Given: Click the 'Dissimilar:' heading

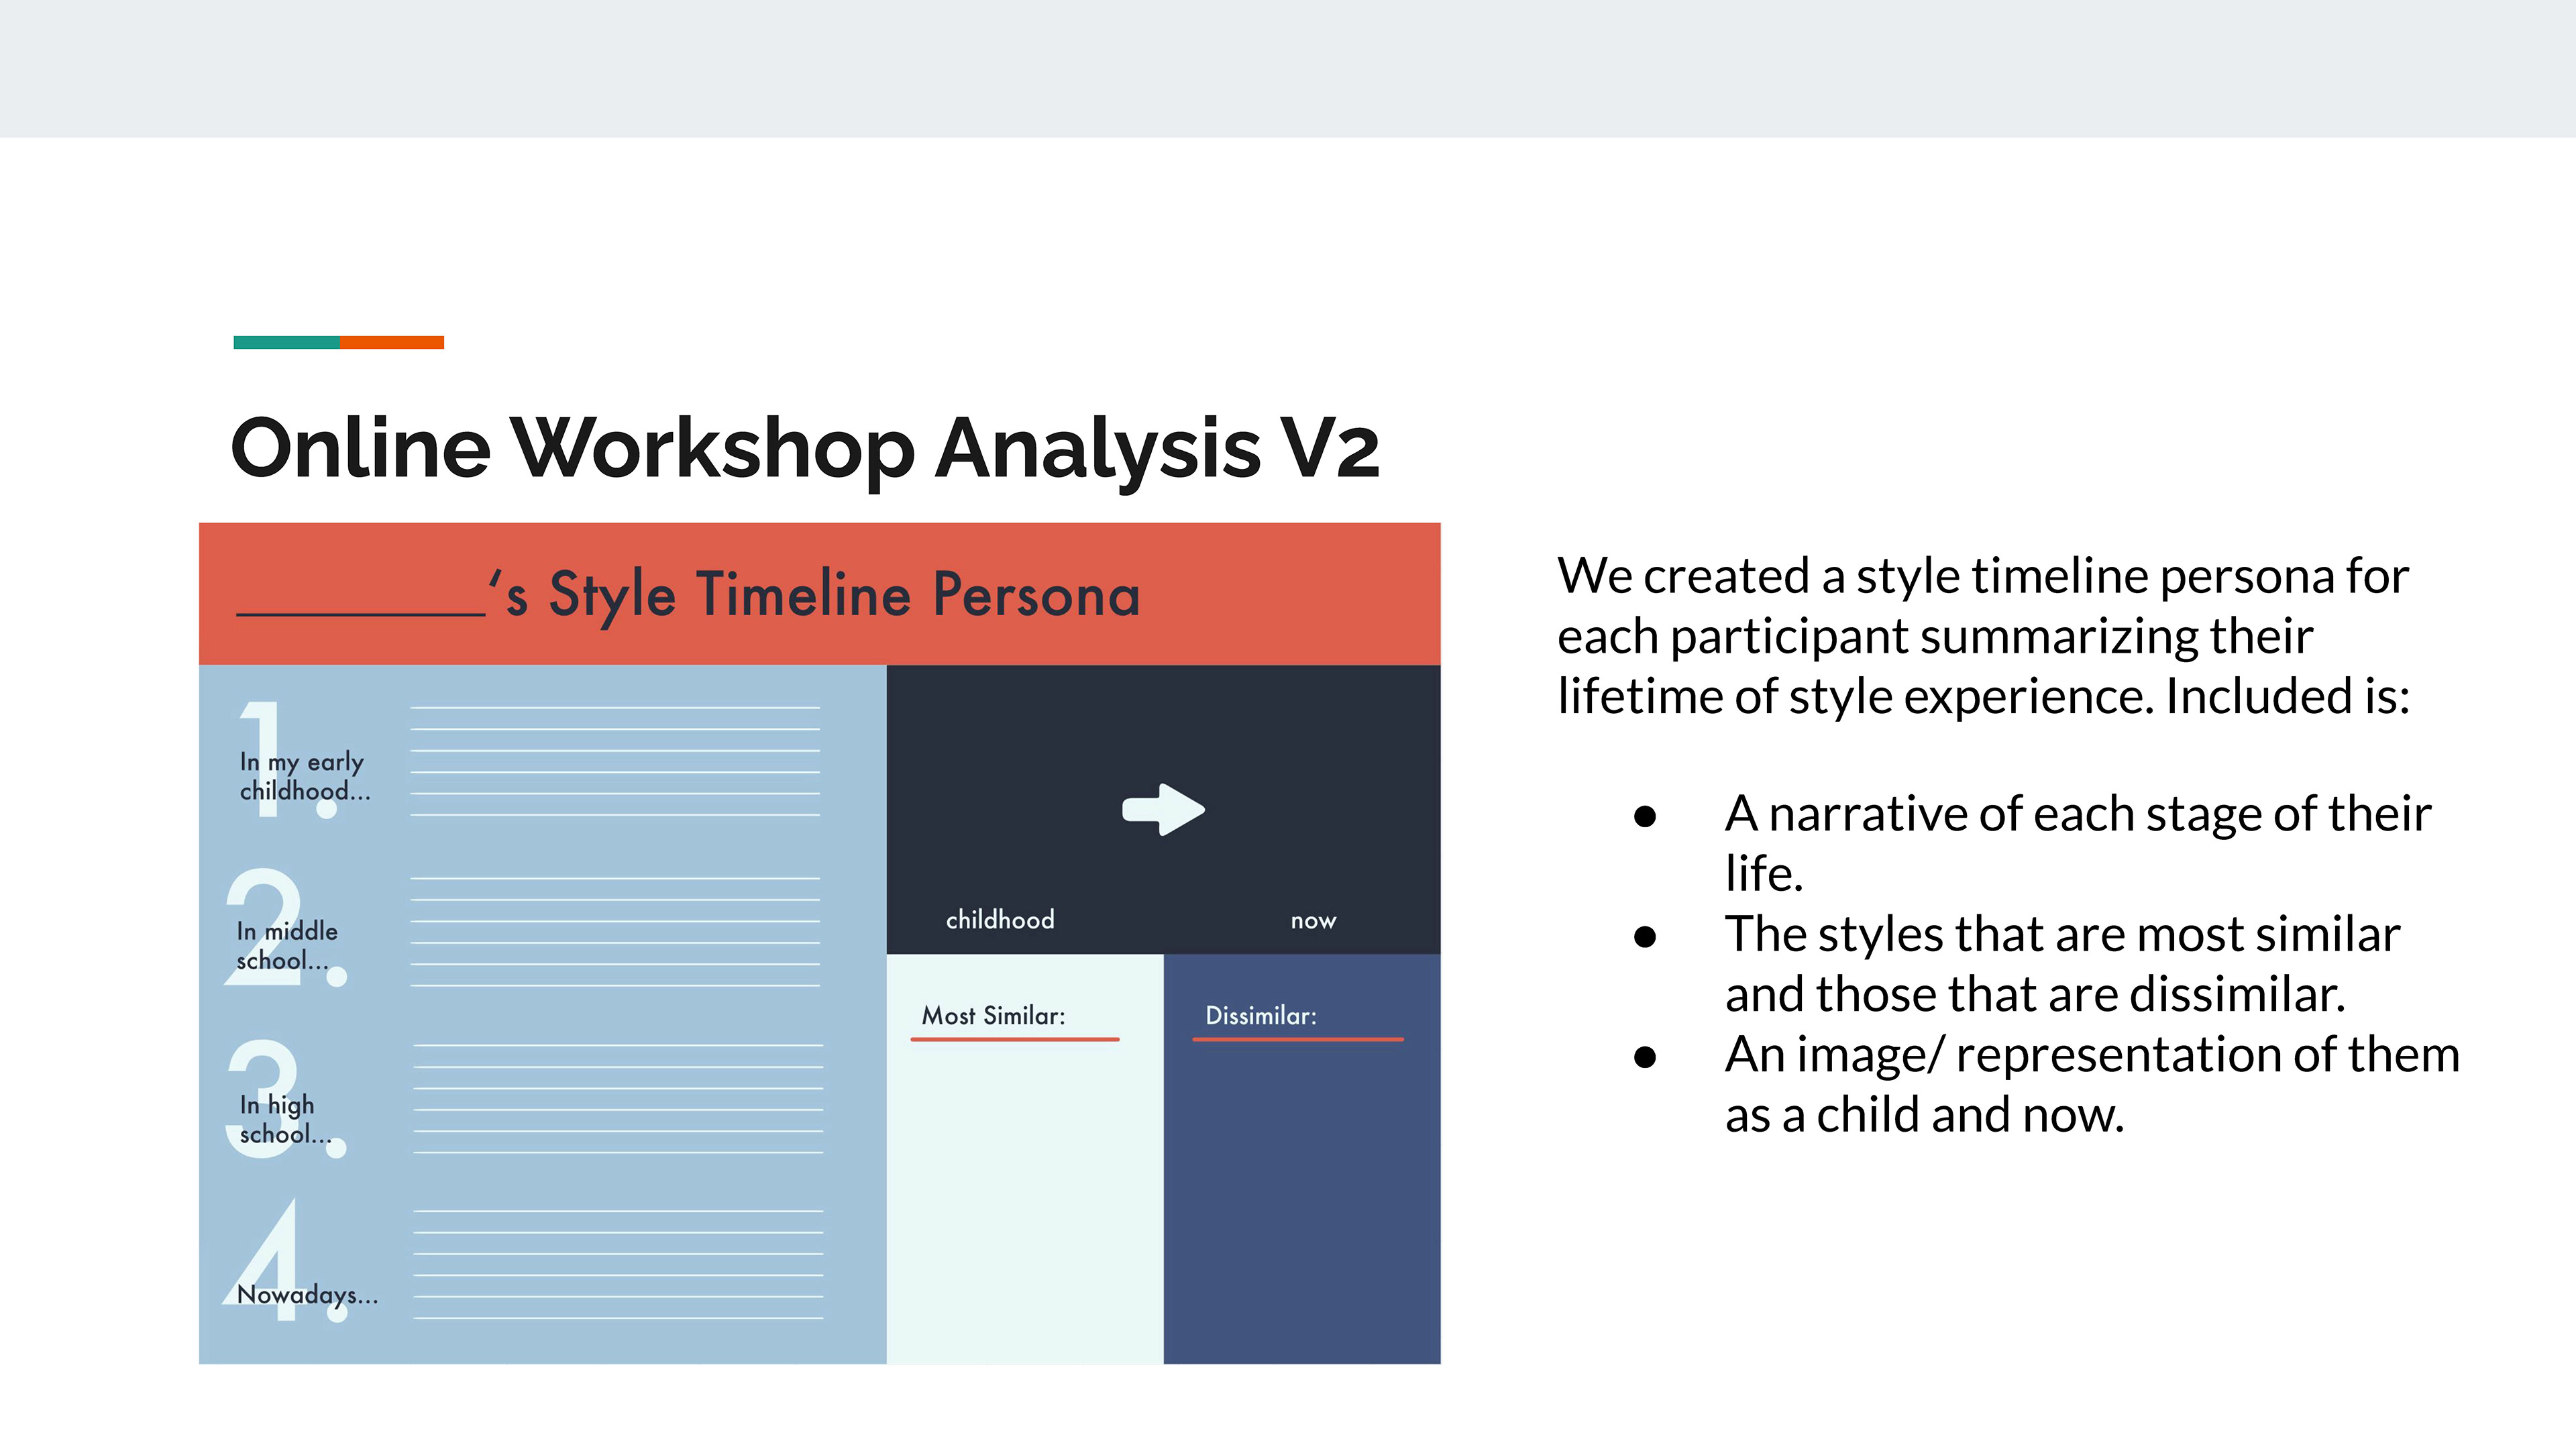Looking at the screenshot, I should 1261,1016.
